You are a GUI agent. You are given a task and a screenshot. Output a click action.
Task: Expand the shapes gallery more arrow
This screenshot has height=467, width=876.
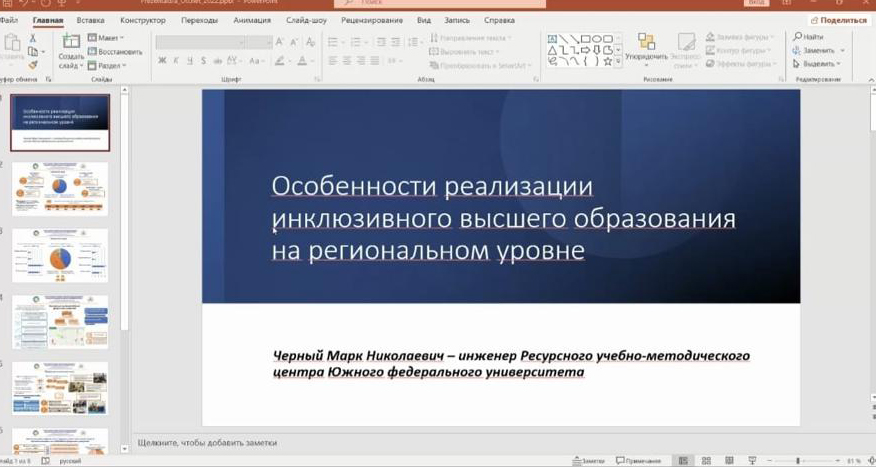point(618,63)
